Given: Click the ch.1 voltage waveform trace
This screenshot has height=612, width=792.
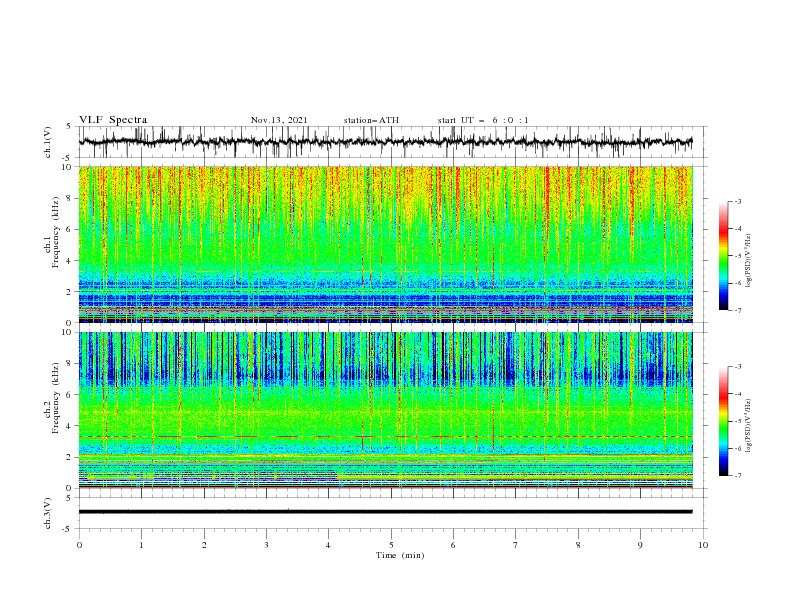Looking at the screenshot, I should (x=386, y=142).
